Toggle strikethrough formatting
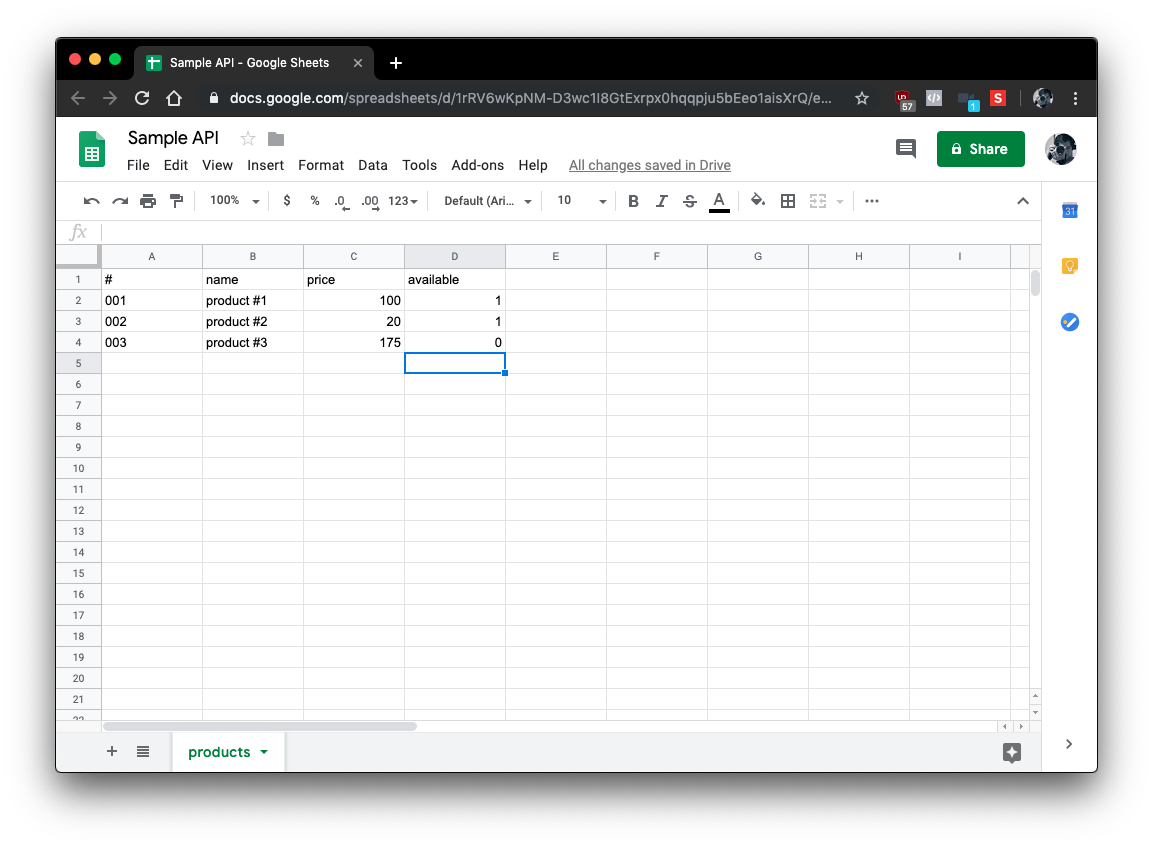1153x846 pixels. coord(690,201)
